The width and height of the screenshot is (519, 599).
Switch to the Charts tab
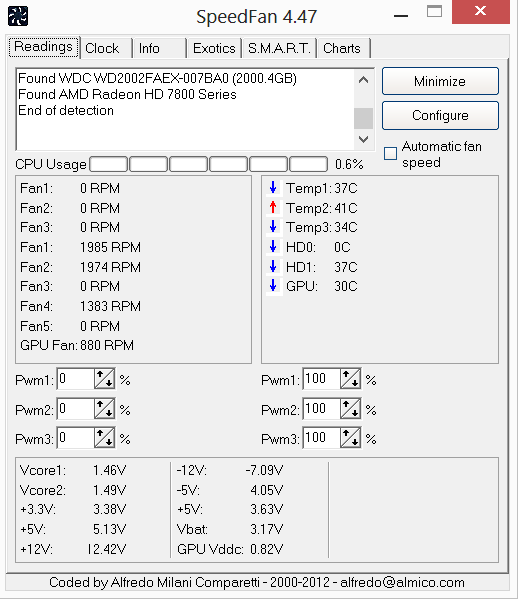click(x=344, y=48)
